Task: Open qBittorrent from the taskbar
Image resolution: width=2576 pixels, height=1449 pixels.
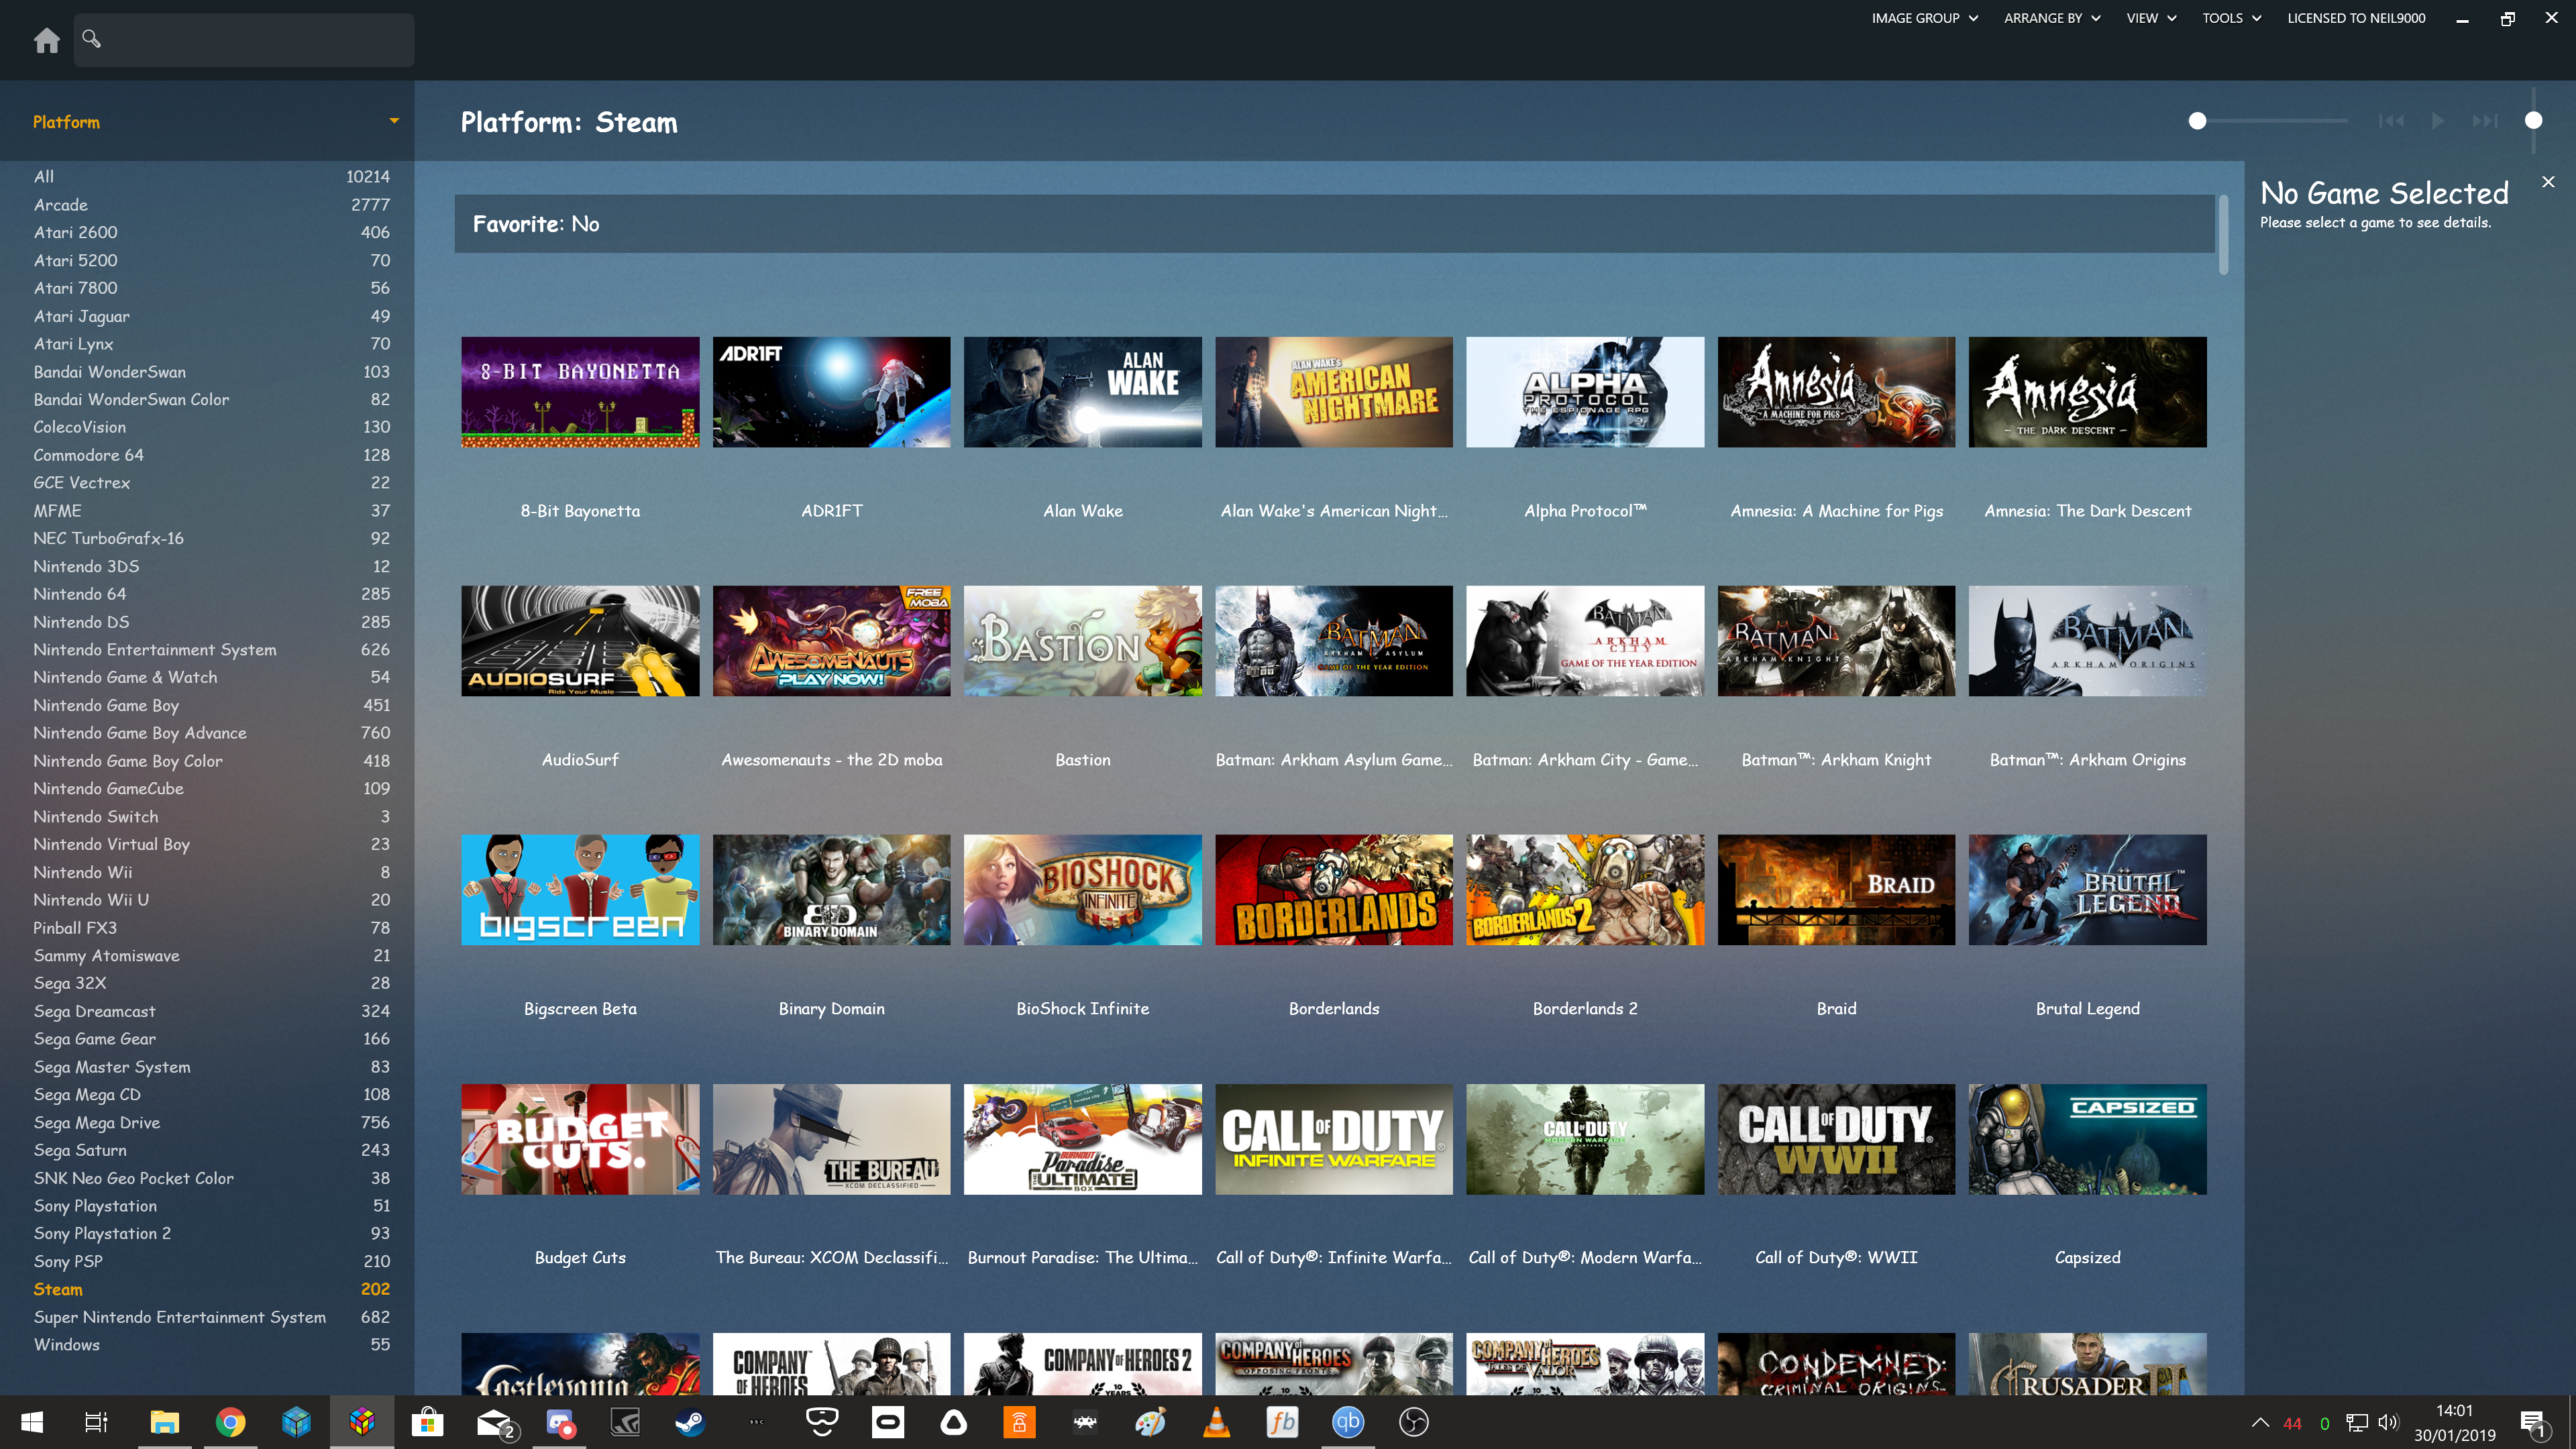Action: click(x=1348, y=1422)
